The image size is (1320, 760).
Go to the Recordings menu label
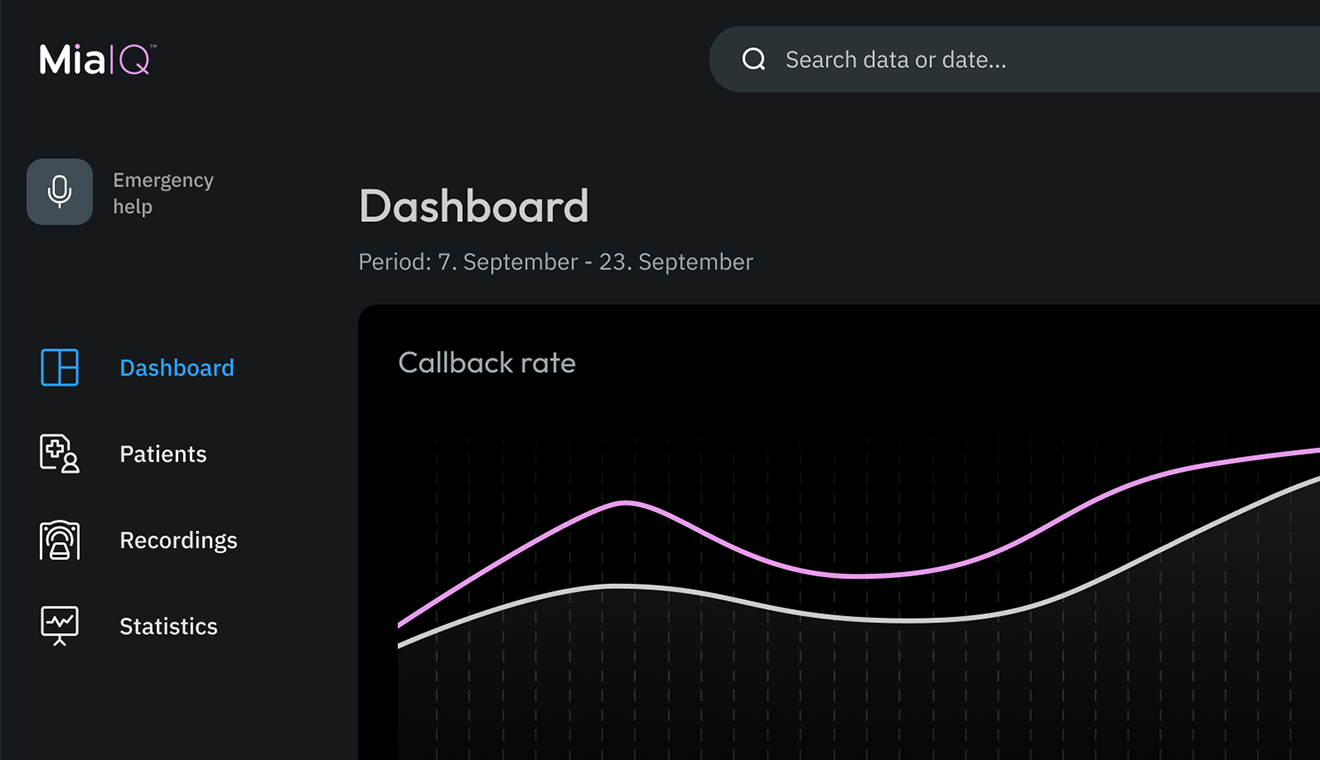178,540
